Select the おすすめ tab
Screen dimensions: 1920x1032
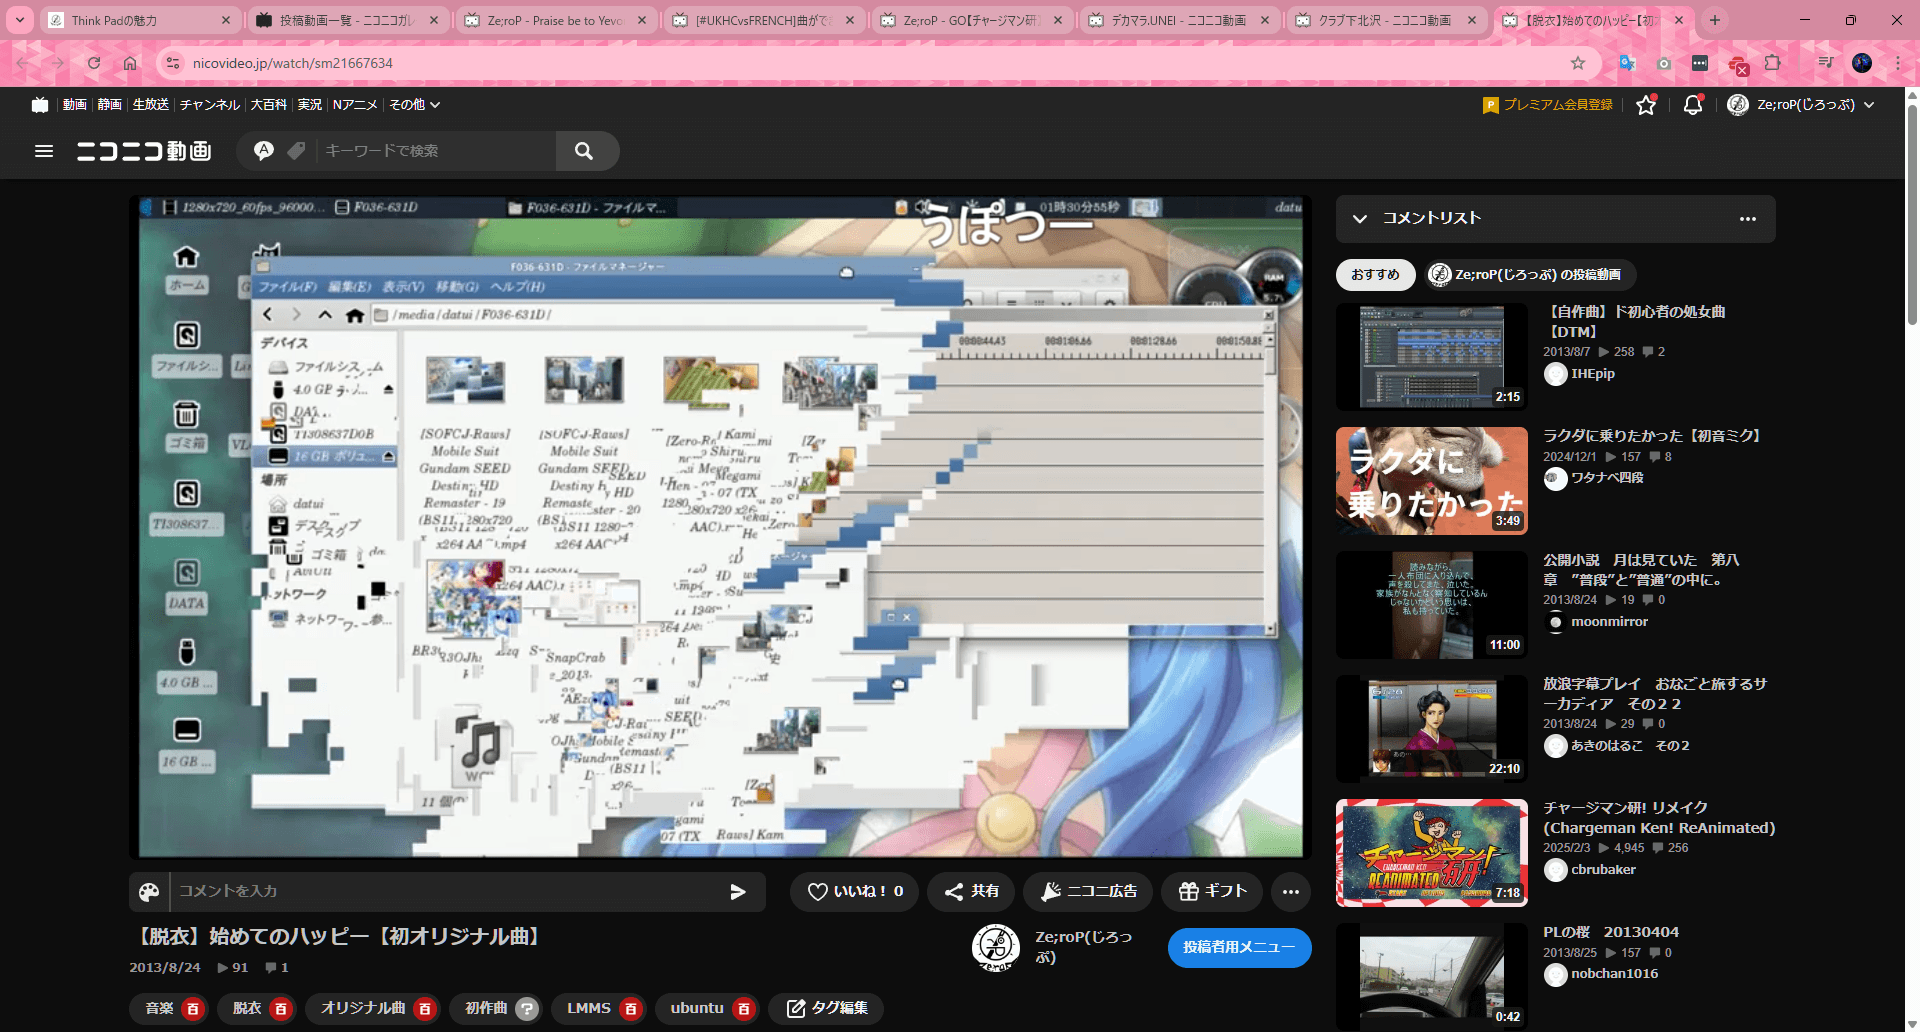(1375, 275)
